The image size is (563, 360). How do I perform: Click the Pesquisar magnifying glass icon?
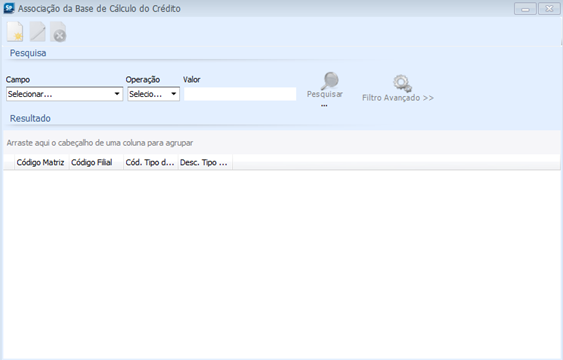330,81
